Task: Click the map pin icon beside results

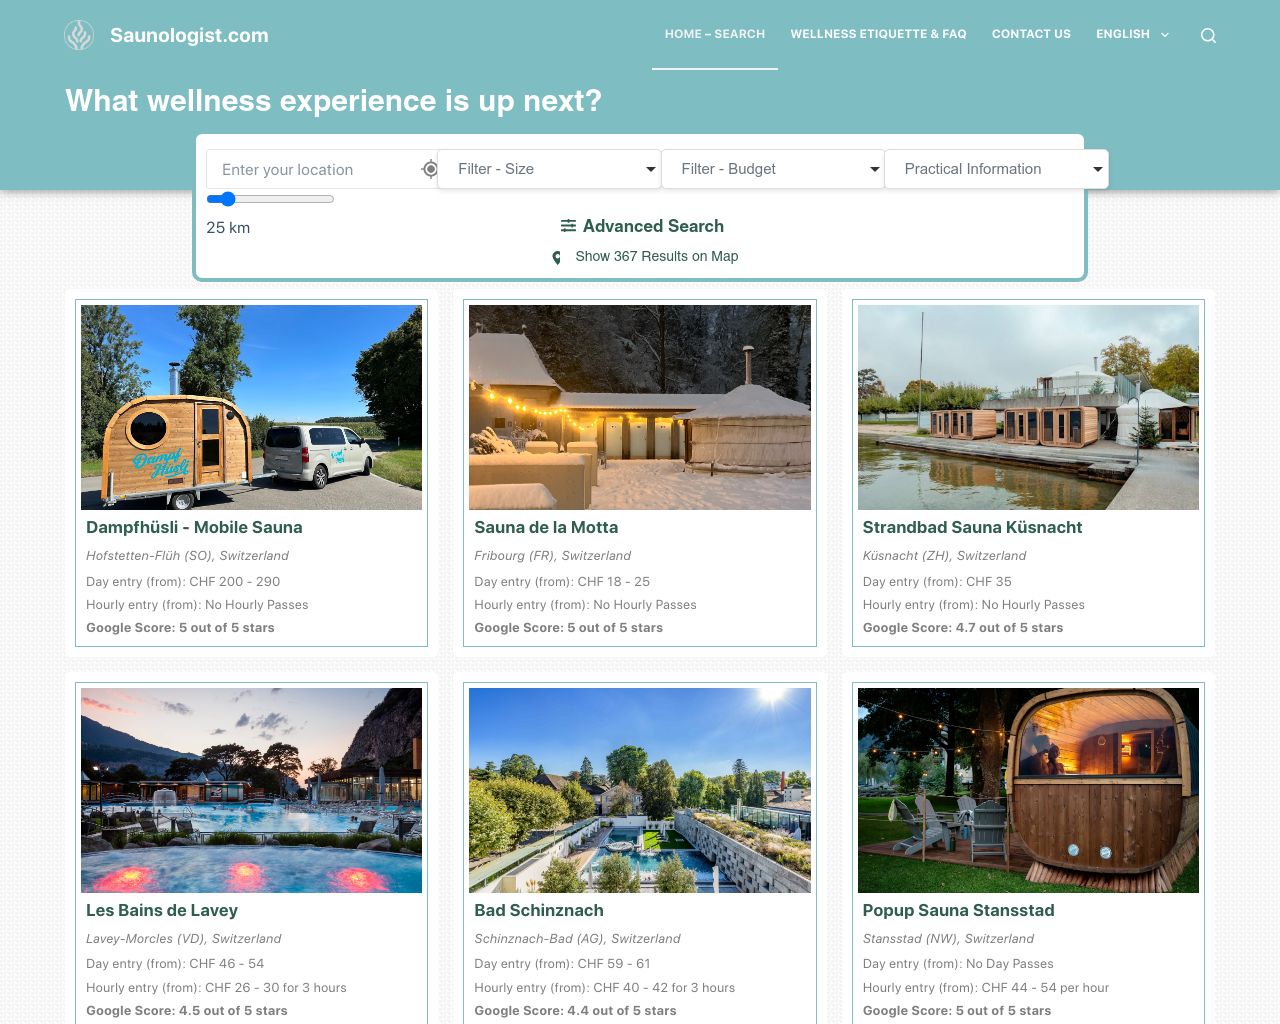Action: 557,258
